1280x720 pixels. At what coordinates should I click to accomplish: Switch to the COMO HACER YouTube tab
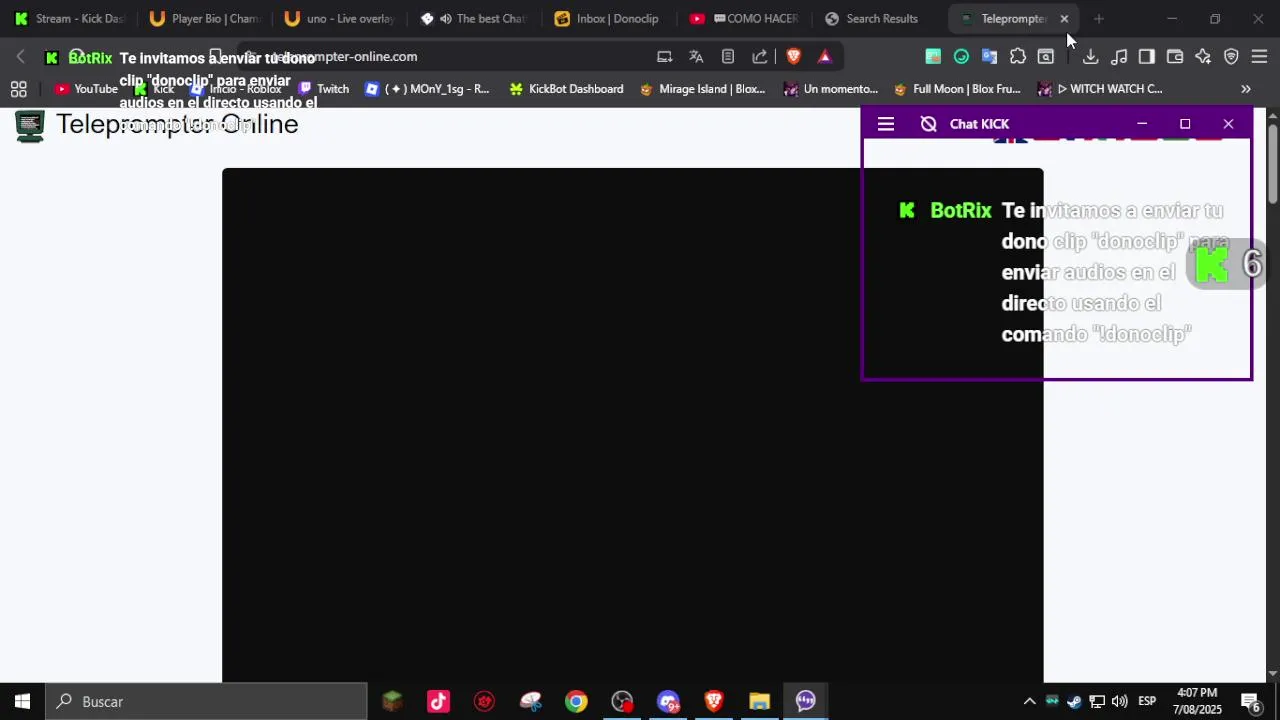pos(745,19)
